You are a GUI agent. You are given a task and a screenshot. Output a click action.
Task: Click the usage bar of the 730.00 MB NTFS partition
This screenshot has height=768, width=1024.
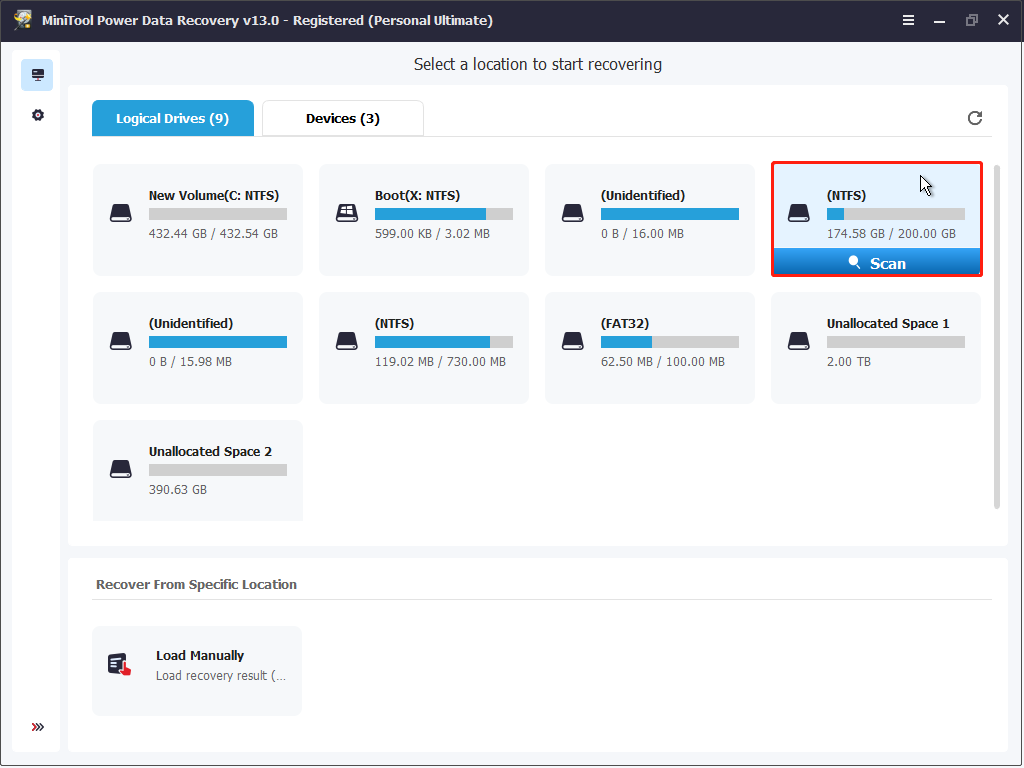point(443,342)
